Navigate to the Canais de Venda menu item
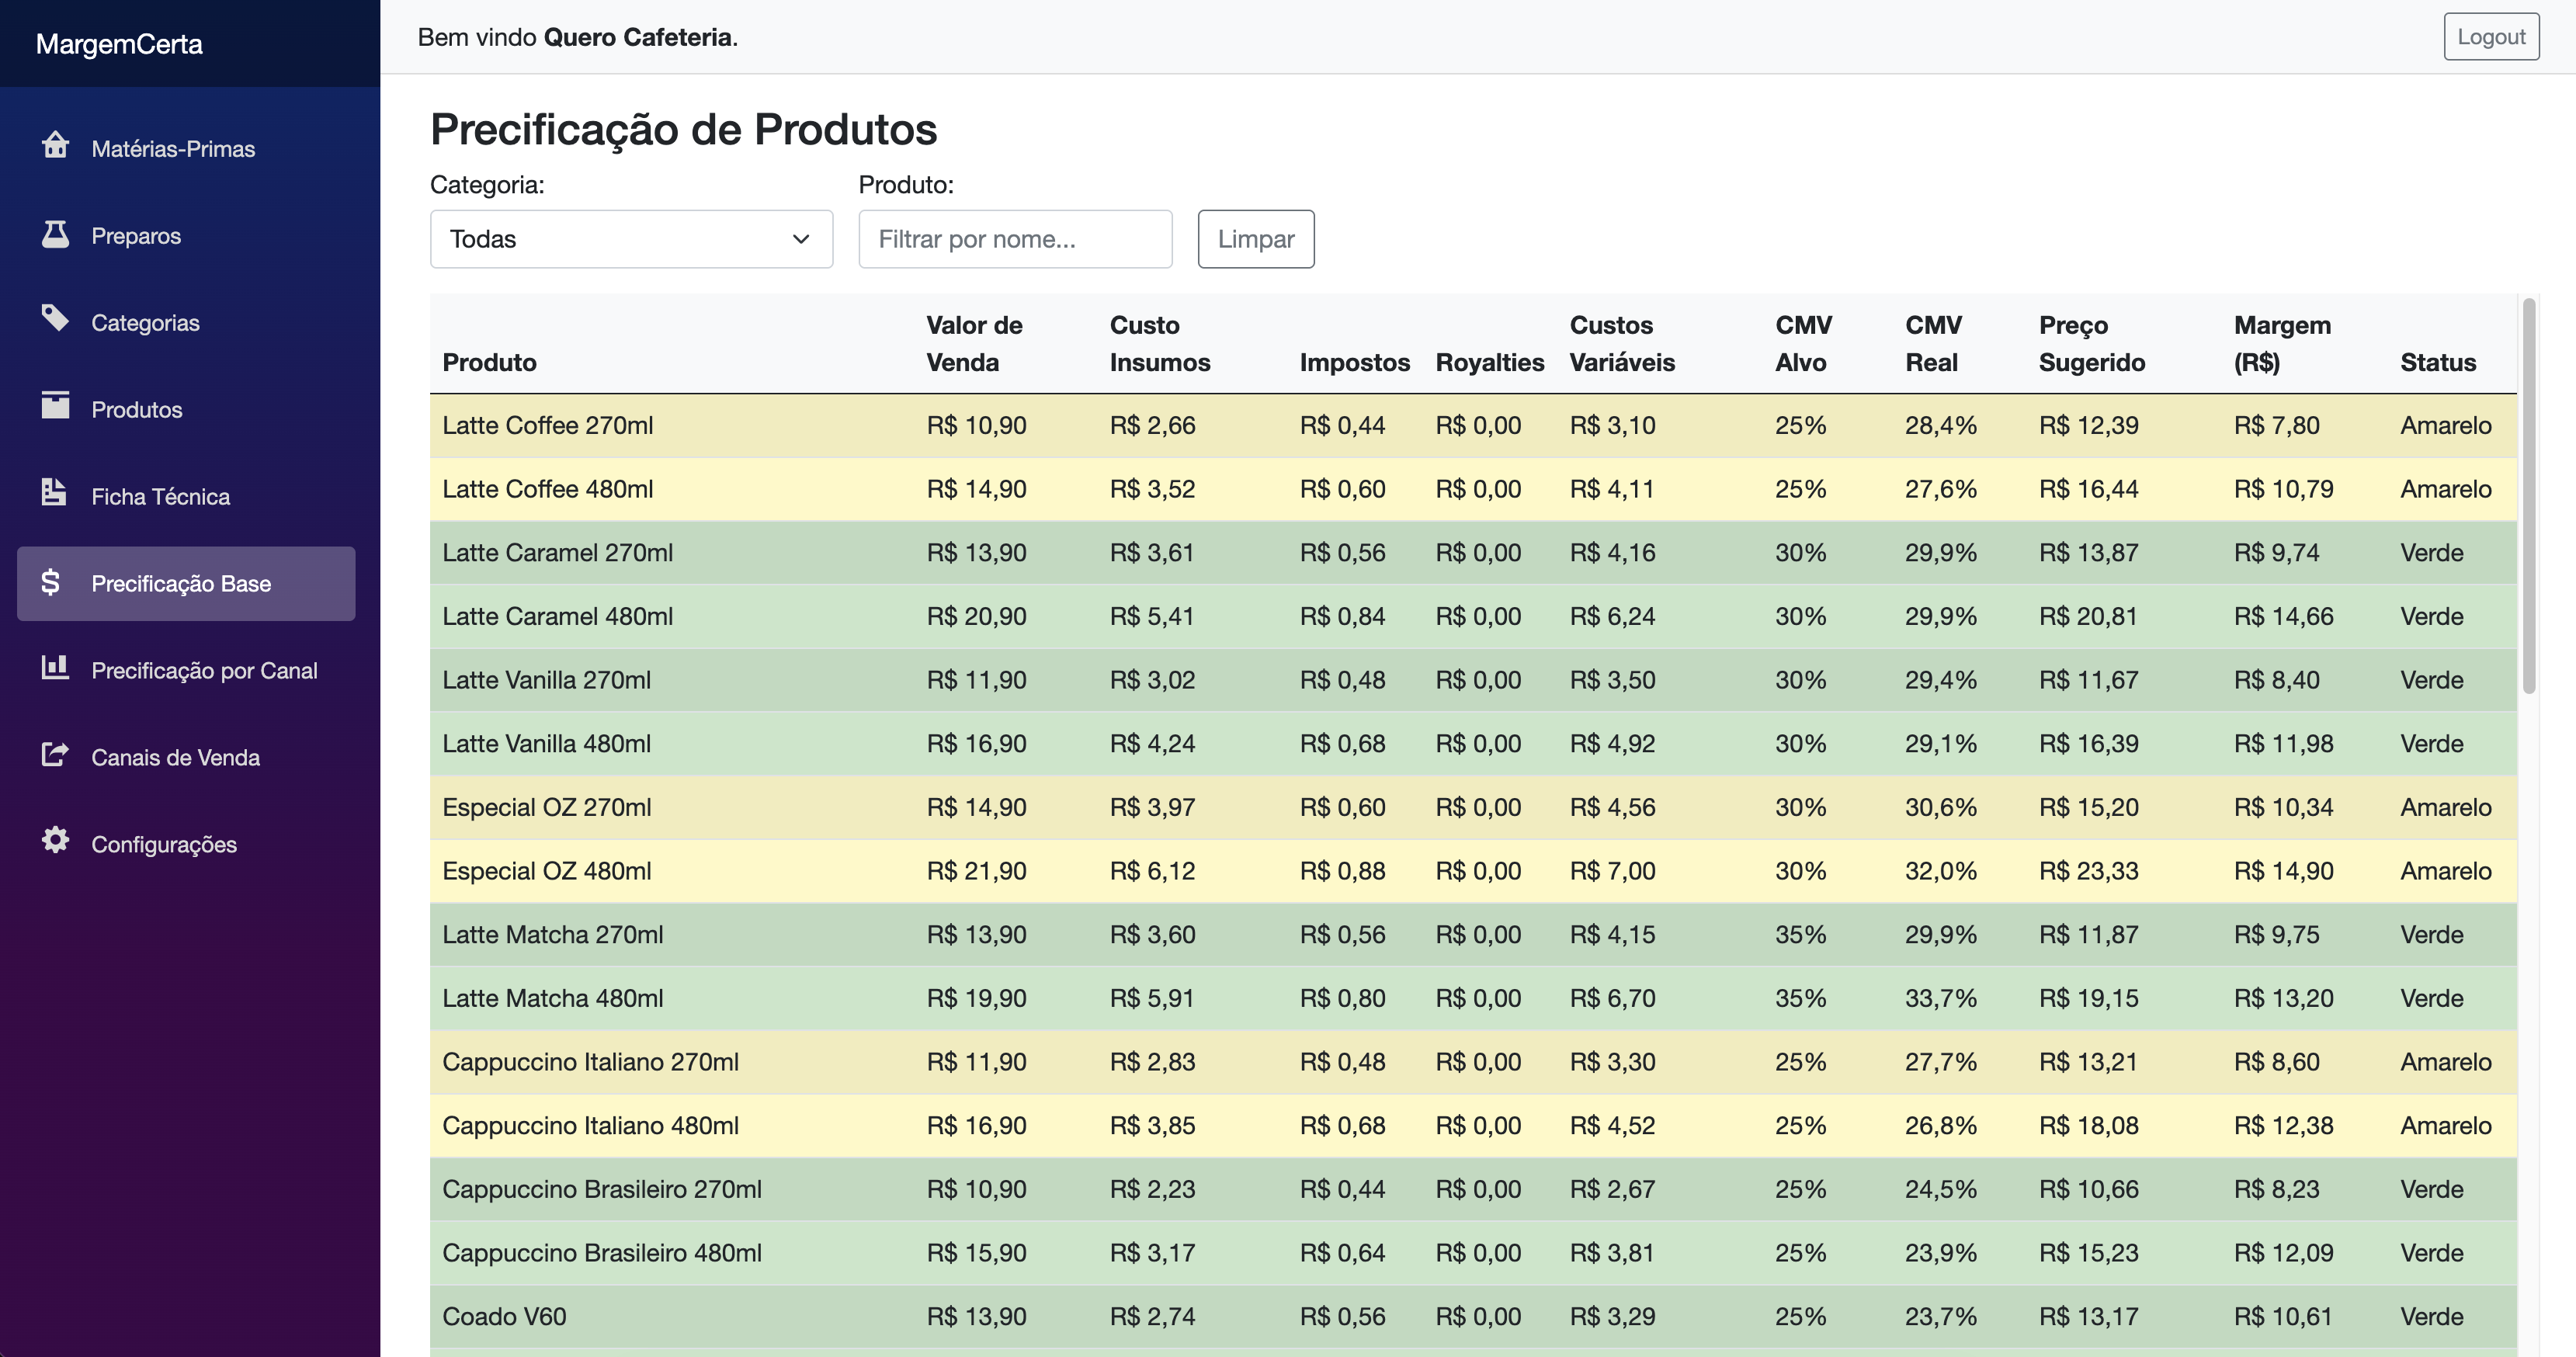 176,757
